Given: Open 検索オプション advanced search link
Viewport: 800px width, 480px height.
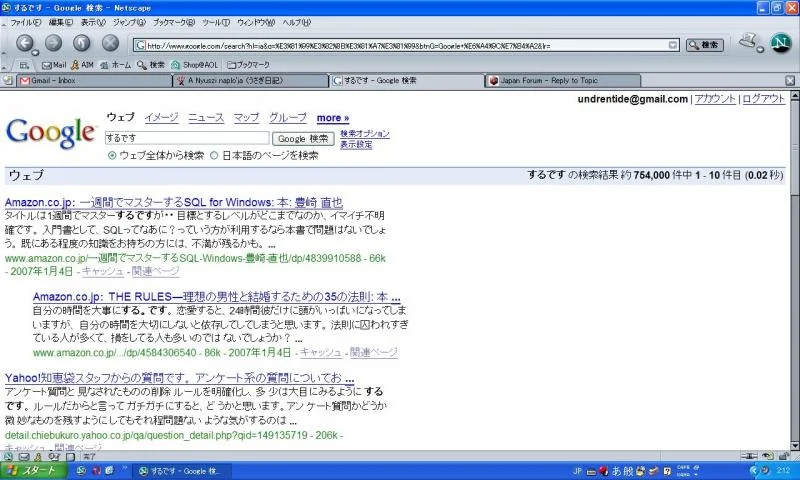Looking at the screenshot, I should click(365, 134).
